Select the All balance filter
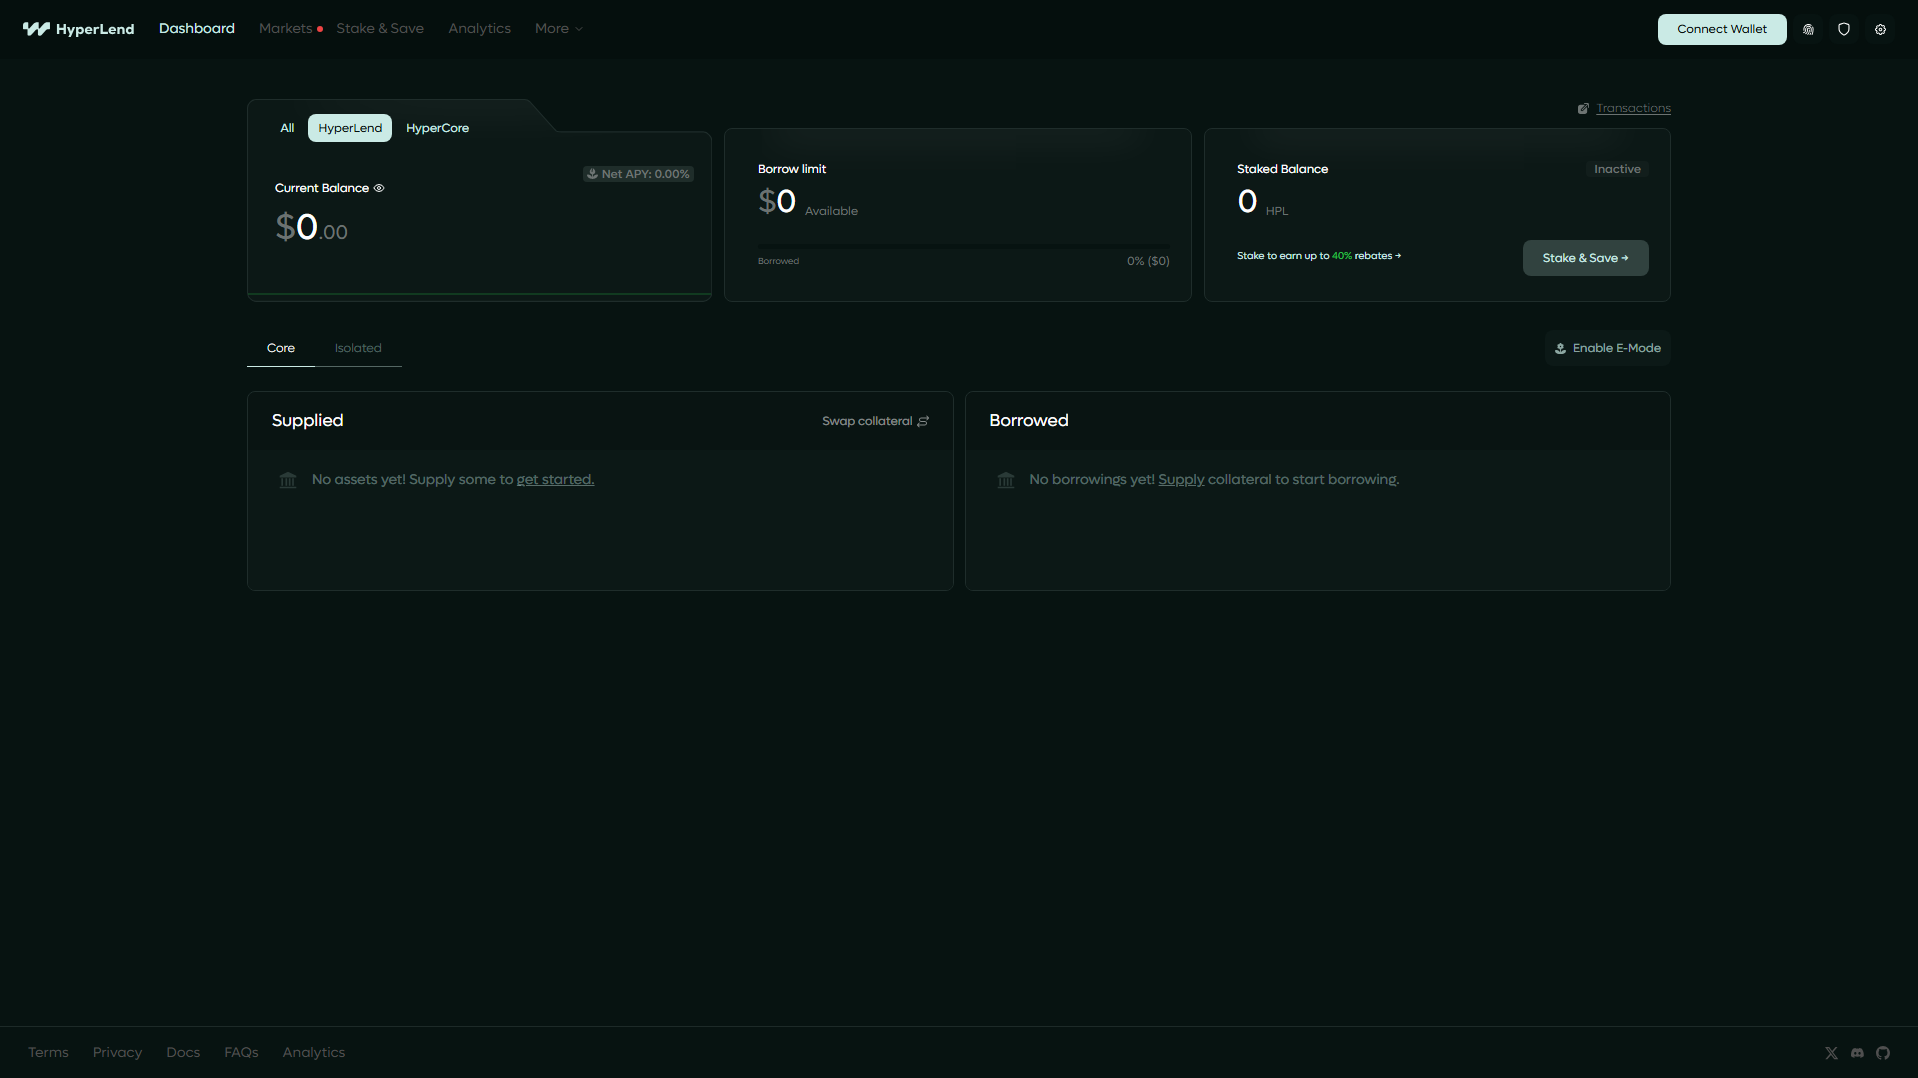 pos(287,128)
